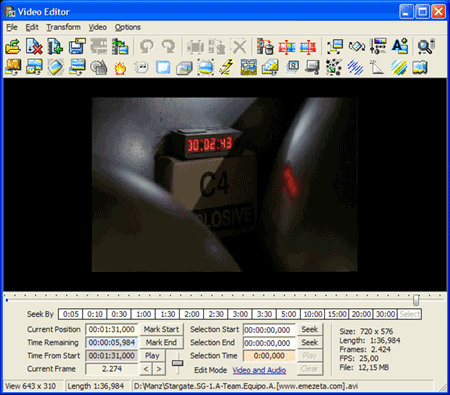
Task: Click the timeline position slider thumb
Action: tap(416, 300)
